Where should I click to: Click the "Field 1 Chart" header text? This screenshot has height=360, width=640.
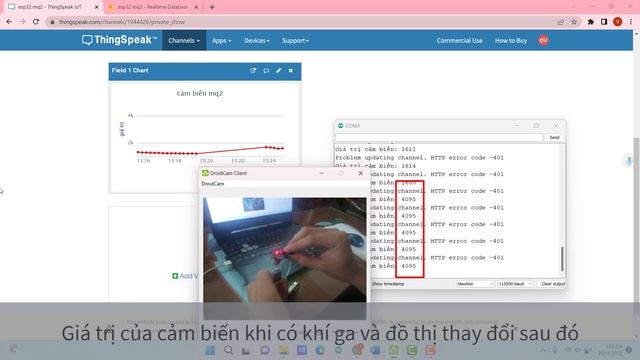point(130,70)
